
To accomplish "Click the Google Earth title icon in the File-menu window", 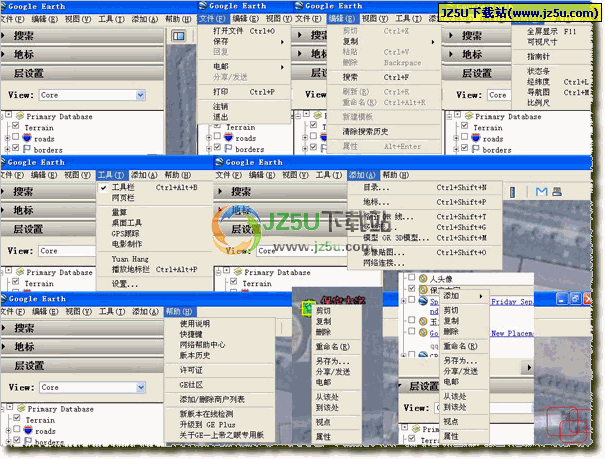I will tap(203, 6).
